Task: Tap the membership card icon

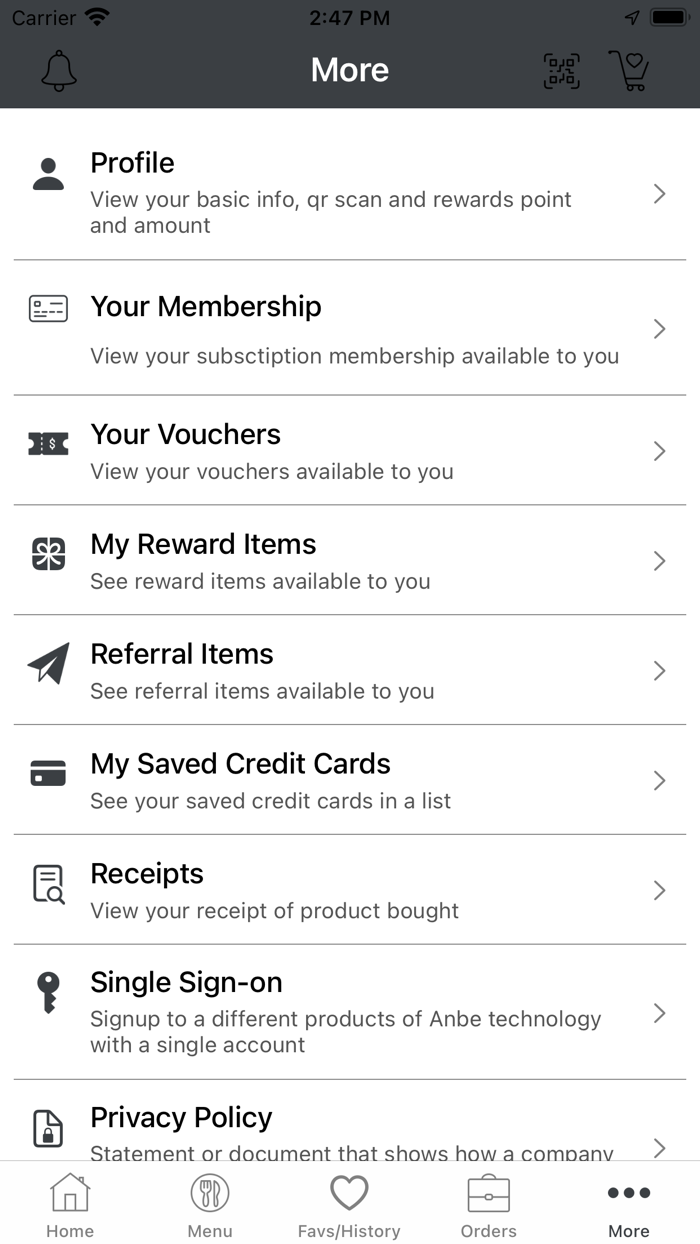Action: (48, 309)
